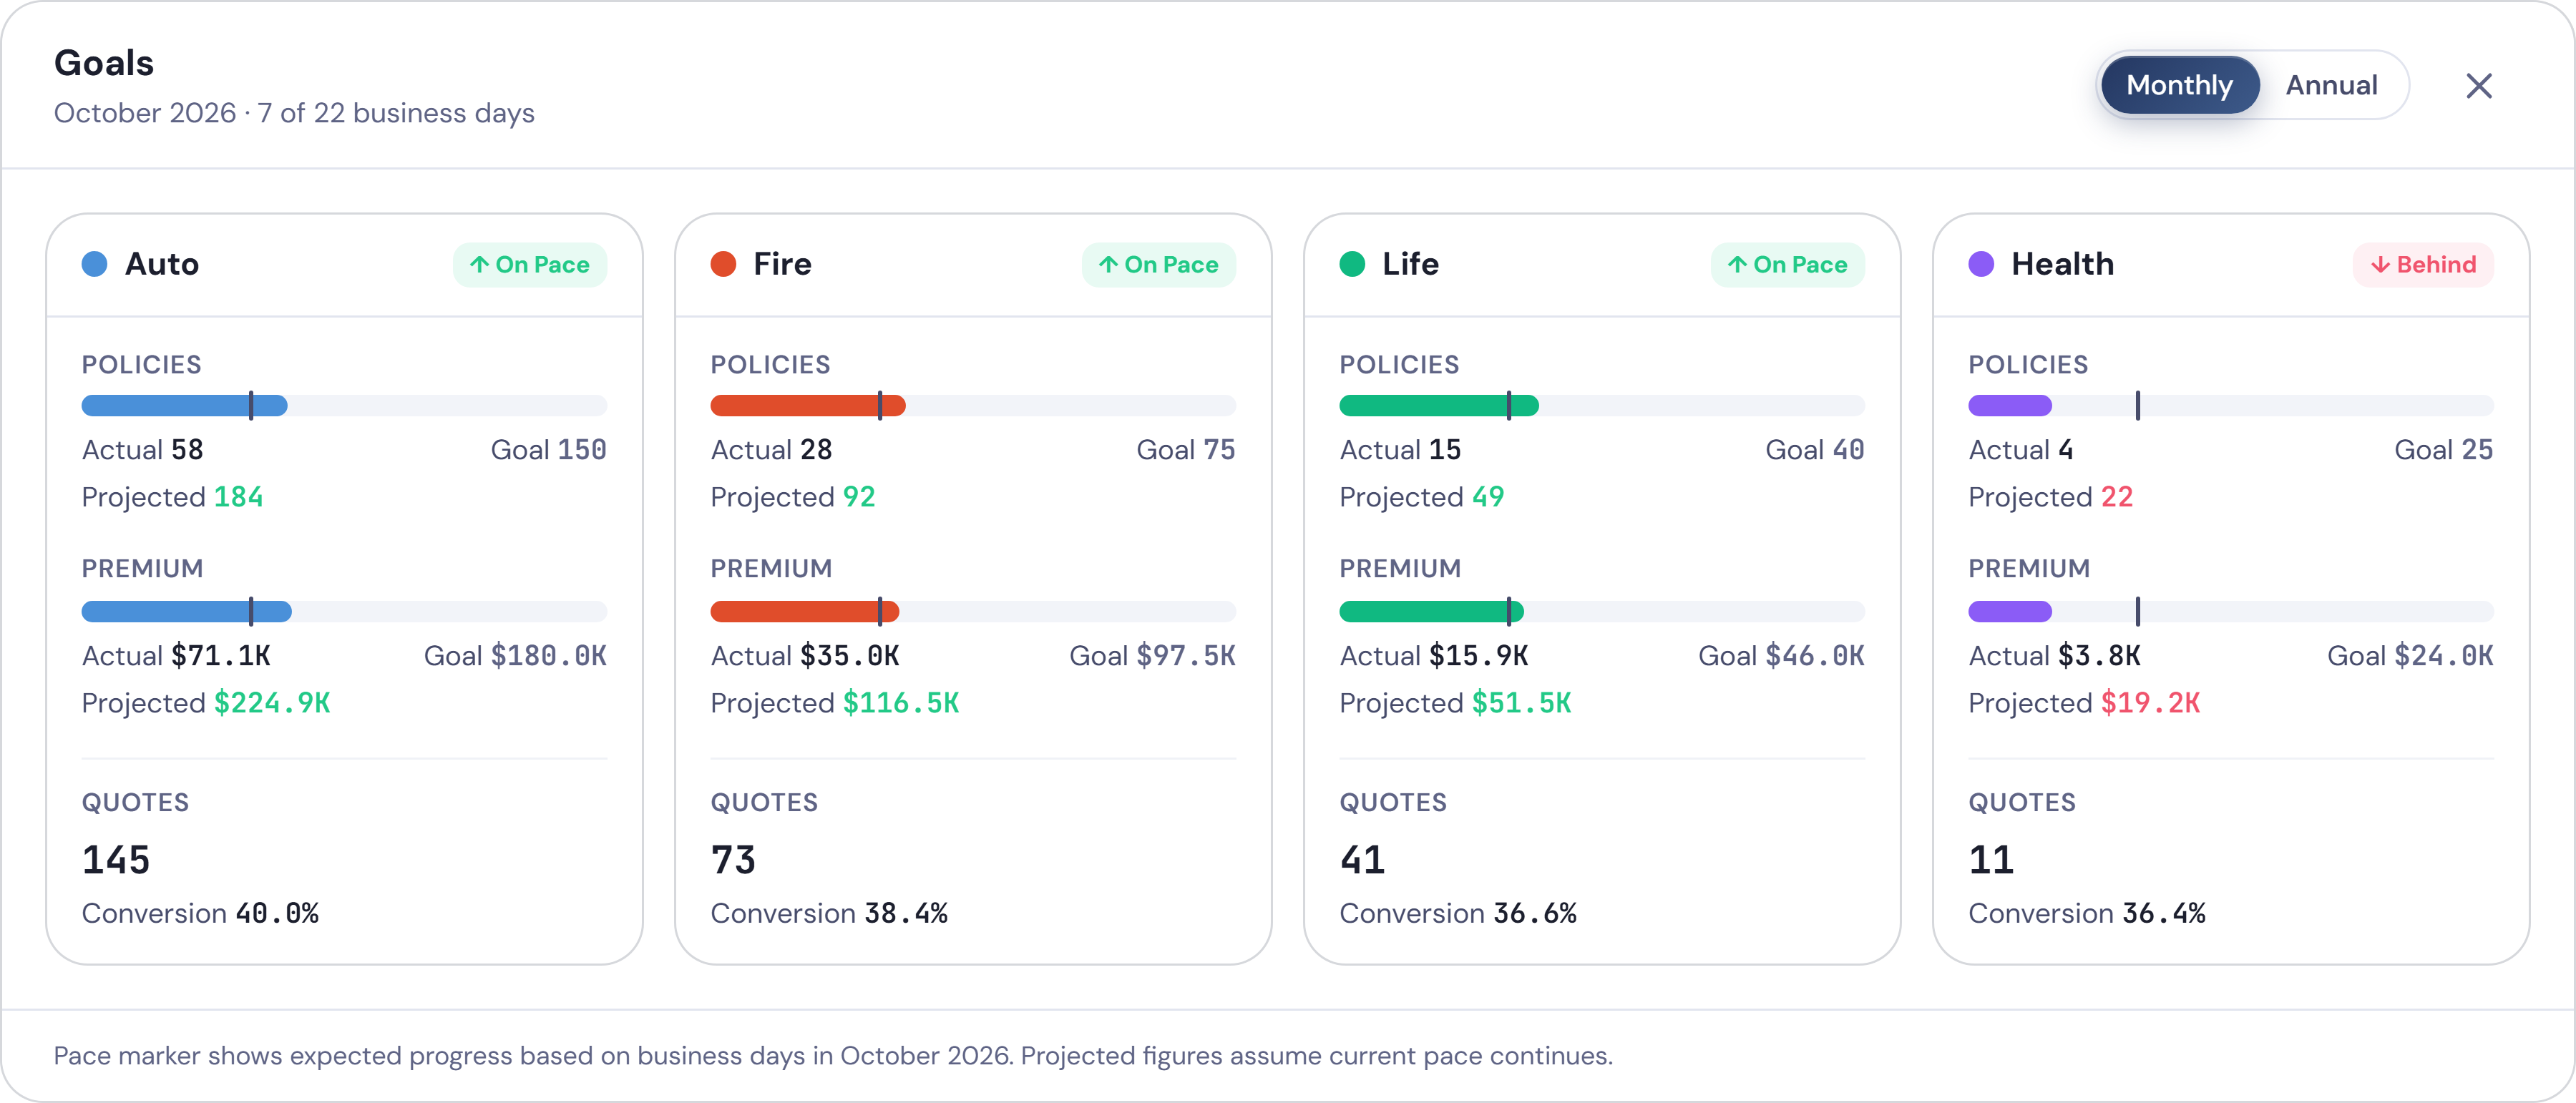Click the Auto policies progress bar
Screen dimensions: 2576x1103
(344, 406)
